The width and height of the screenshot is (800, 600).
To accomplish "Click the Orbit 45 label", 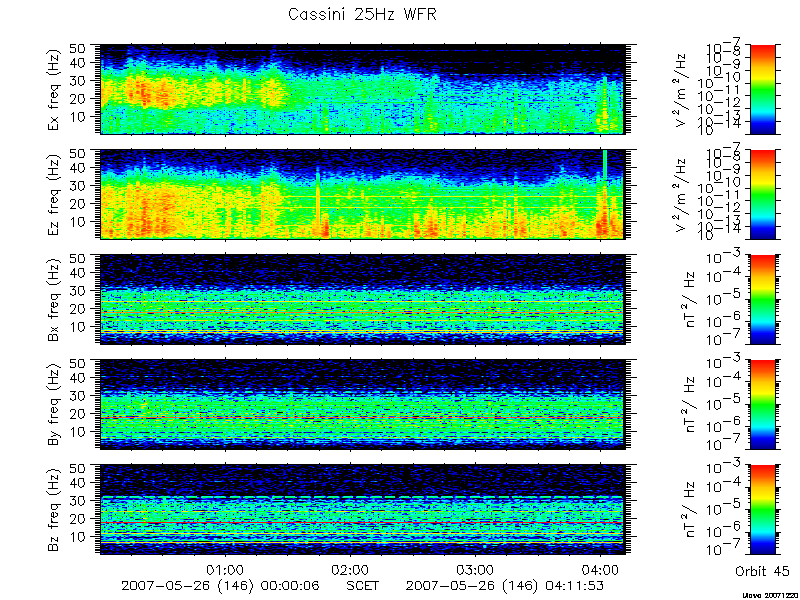I will (762, 571).
